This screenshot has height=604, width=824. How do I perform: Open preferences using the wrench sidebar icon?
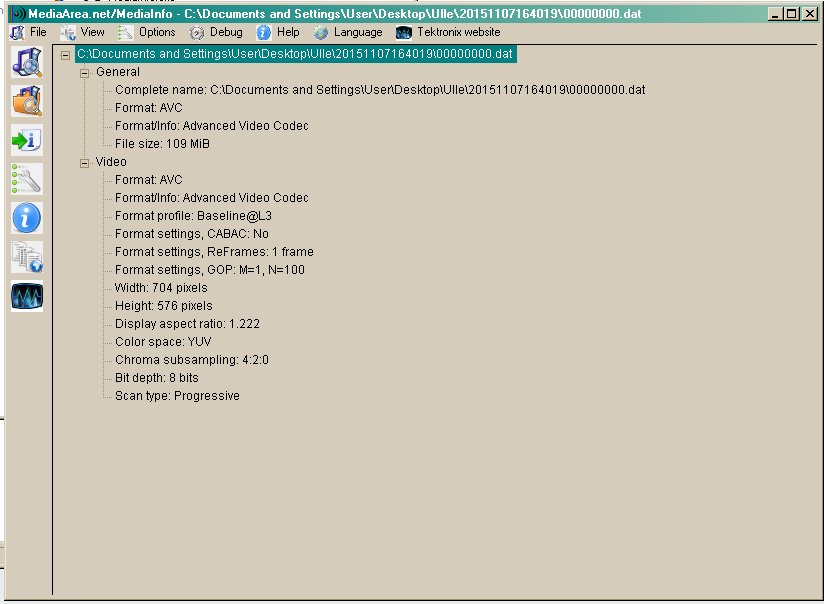(27, 179)
